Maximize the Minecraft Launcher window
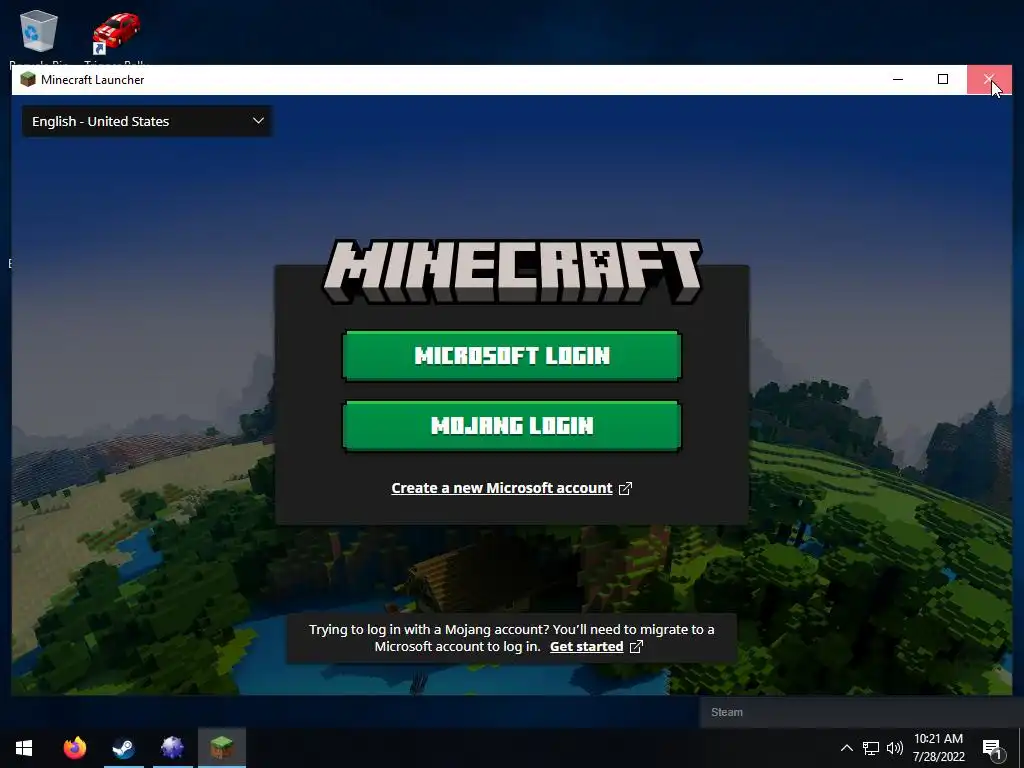 [x=943, y=79]
